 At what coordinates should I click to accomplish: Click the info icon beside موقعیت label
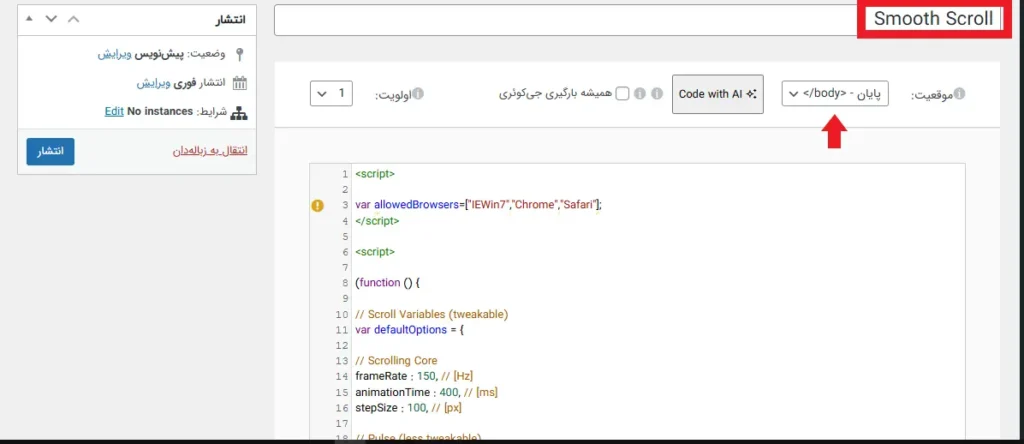(x=959, y=94)
